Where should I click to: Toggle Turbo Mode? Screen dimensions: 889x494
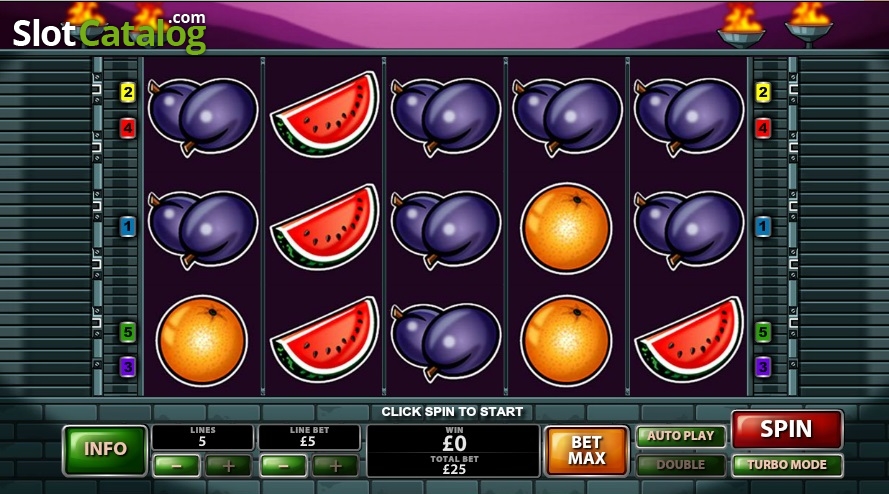[787, 465]
